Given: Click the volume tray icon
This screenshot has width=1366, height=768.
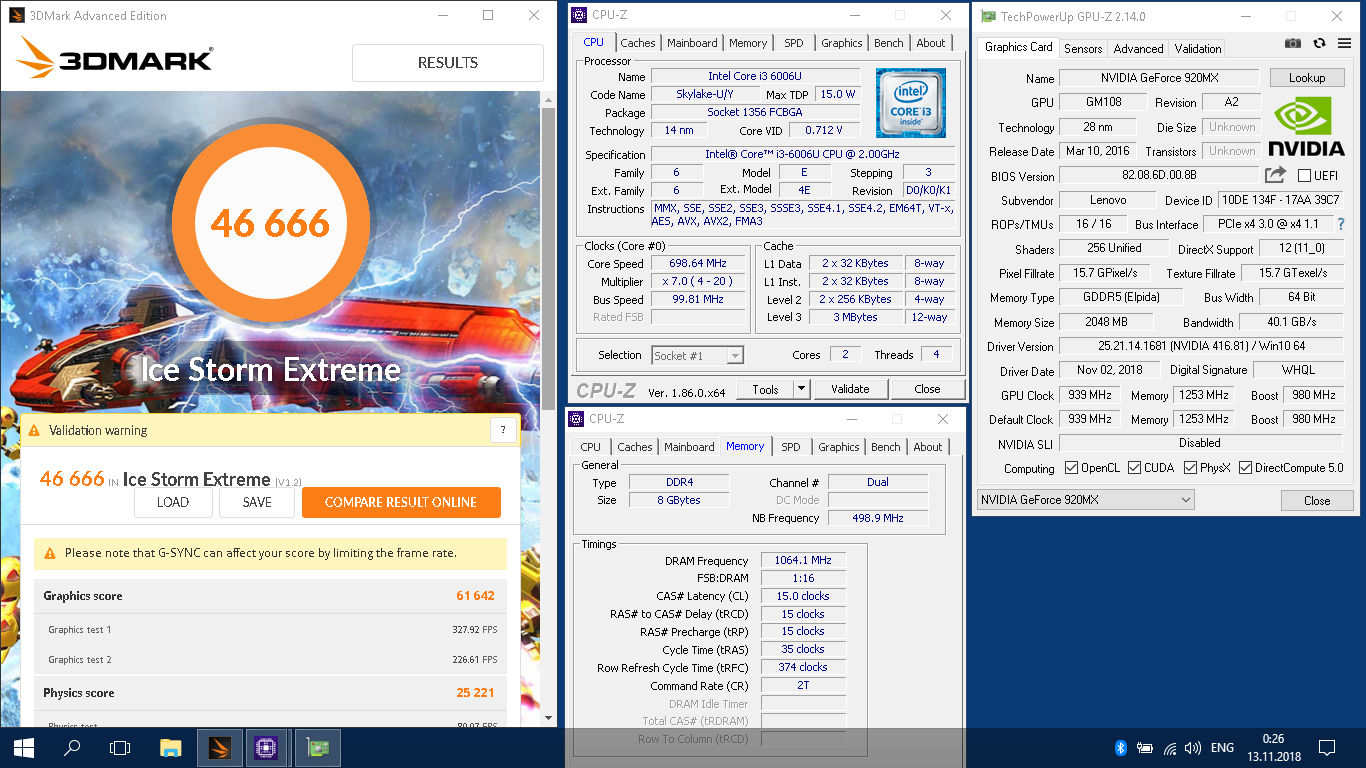Looking at the screenshot, I should (x=1193, y=747).
